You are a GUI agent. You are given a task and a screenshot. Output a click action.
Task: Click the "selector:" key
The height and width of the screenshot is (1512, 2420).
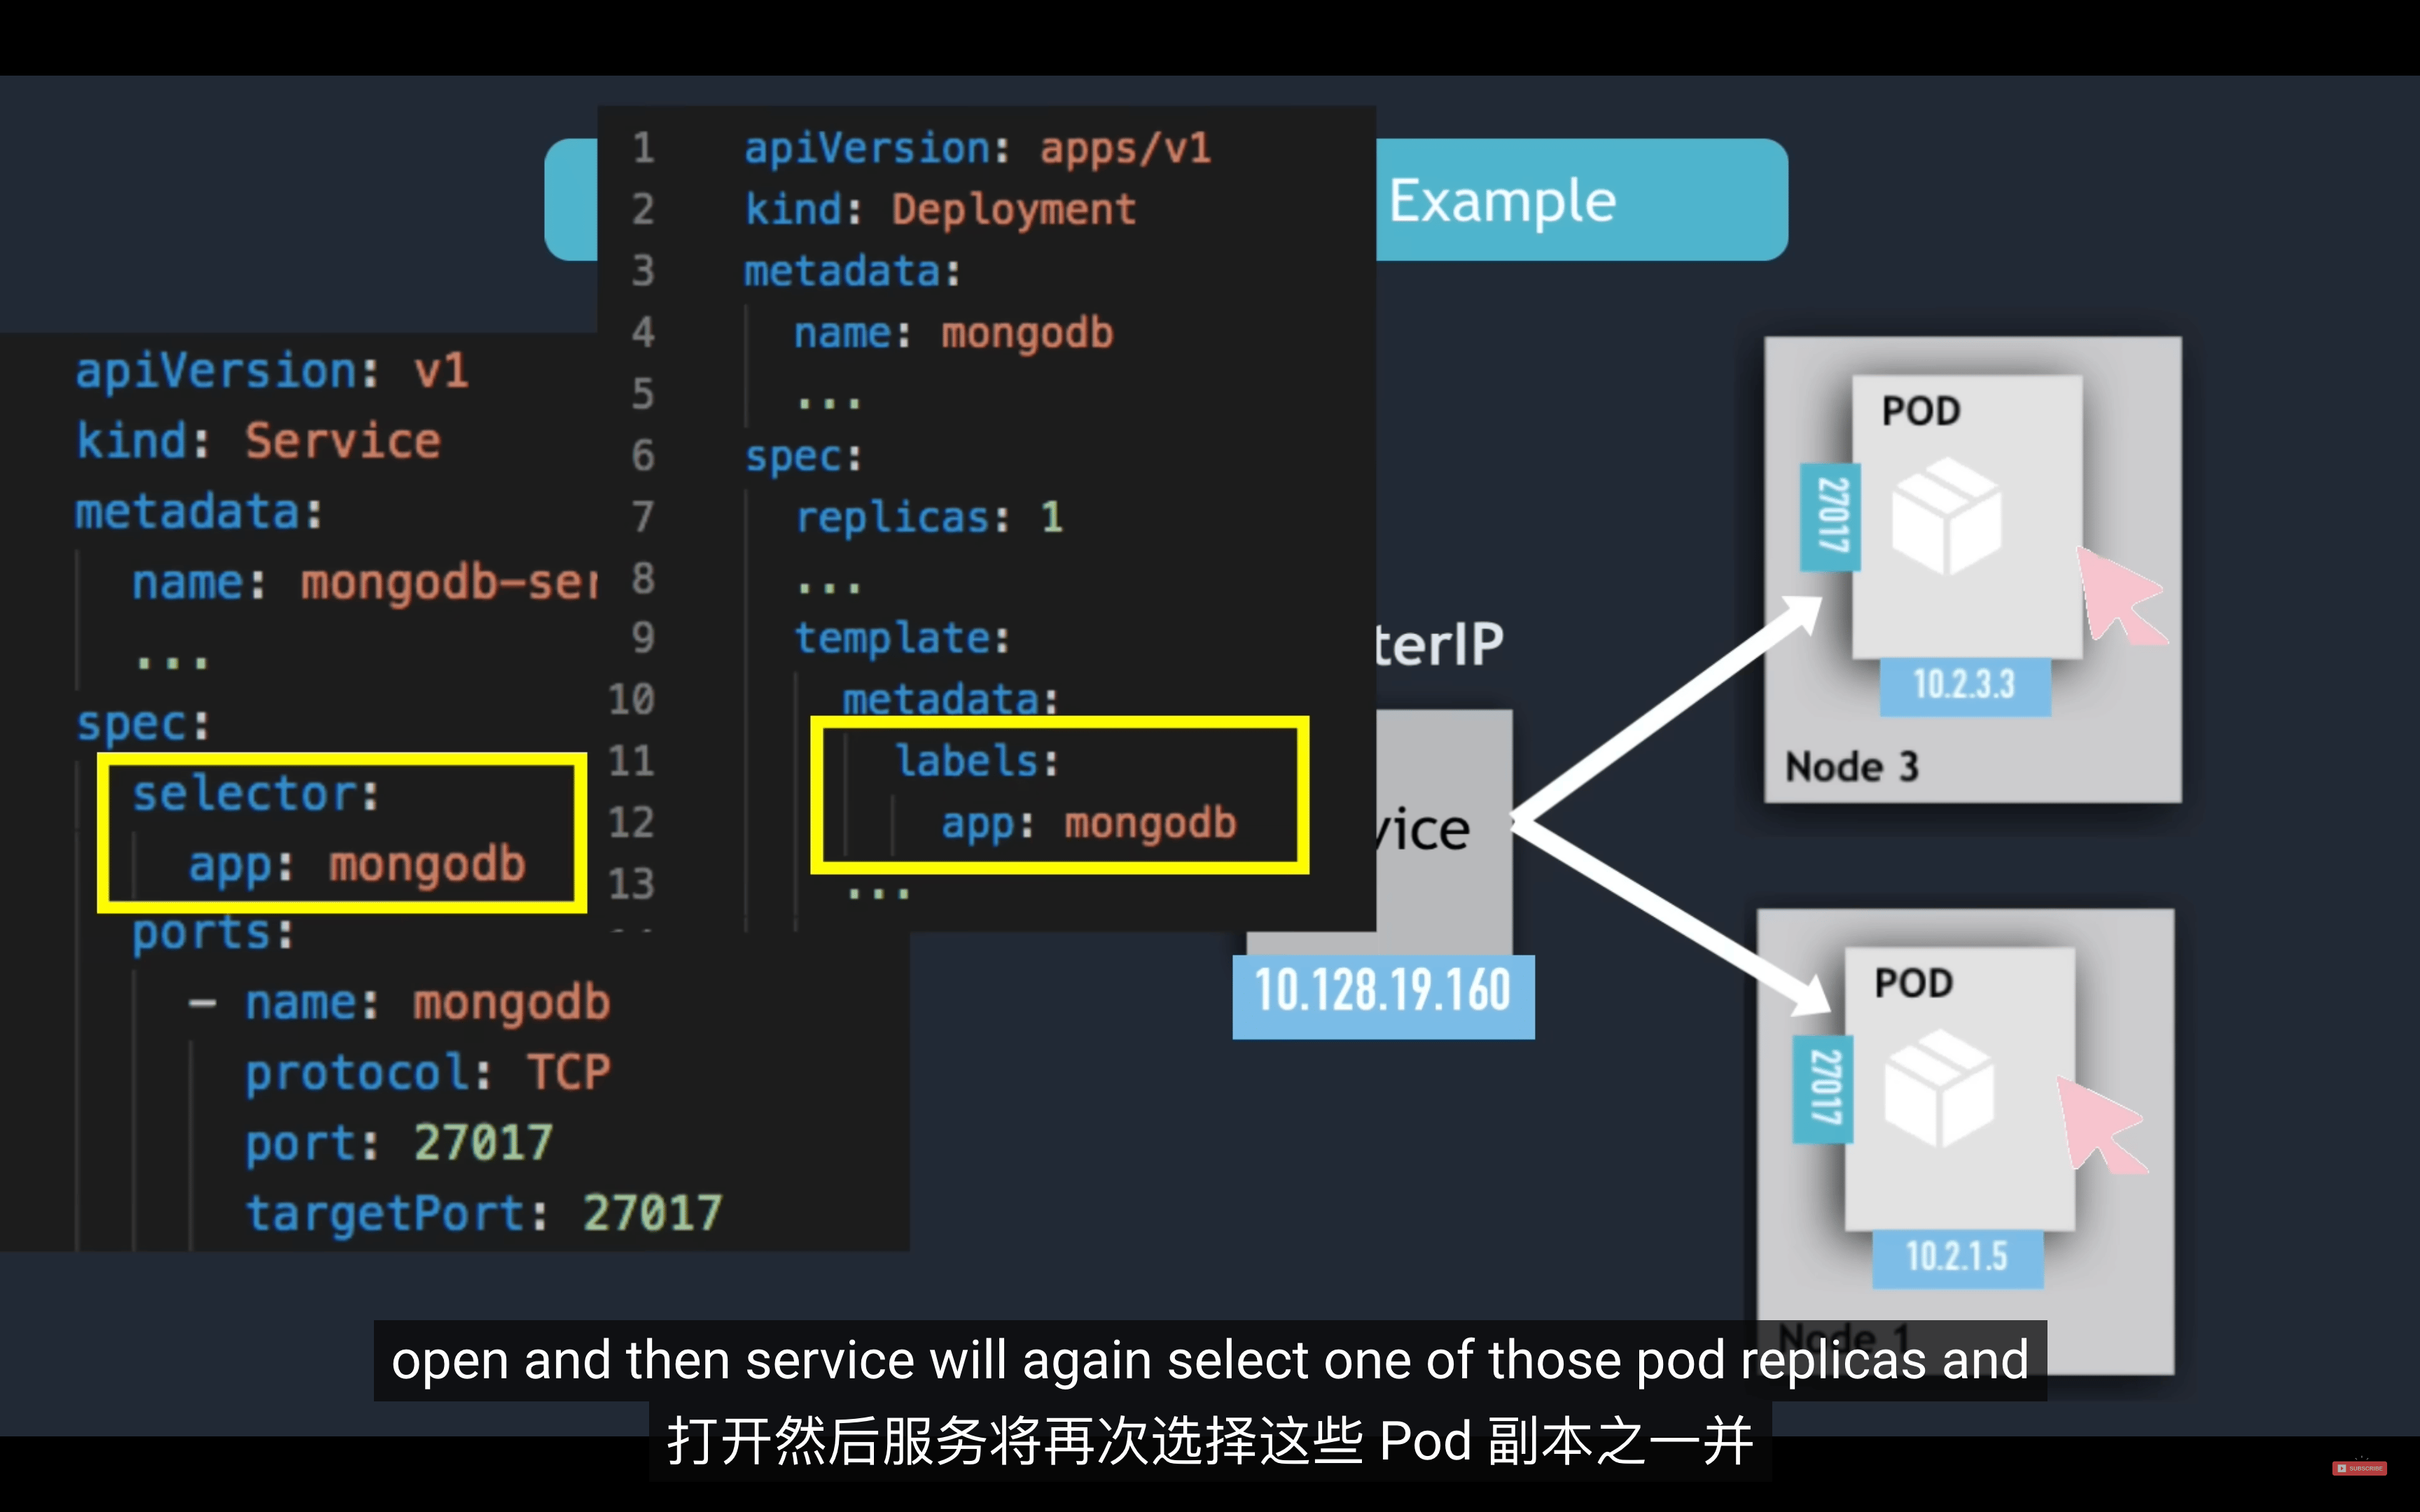click(255, 794)
